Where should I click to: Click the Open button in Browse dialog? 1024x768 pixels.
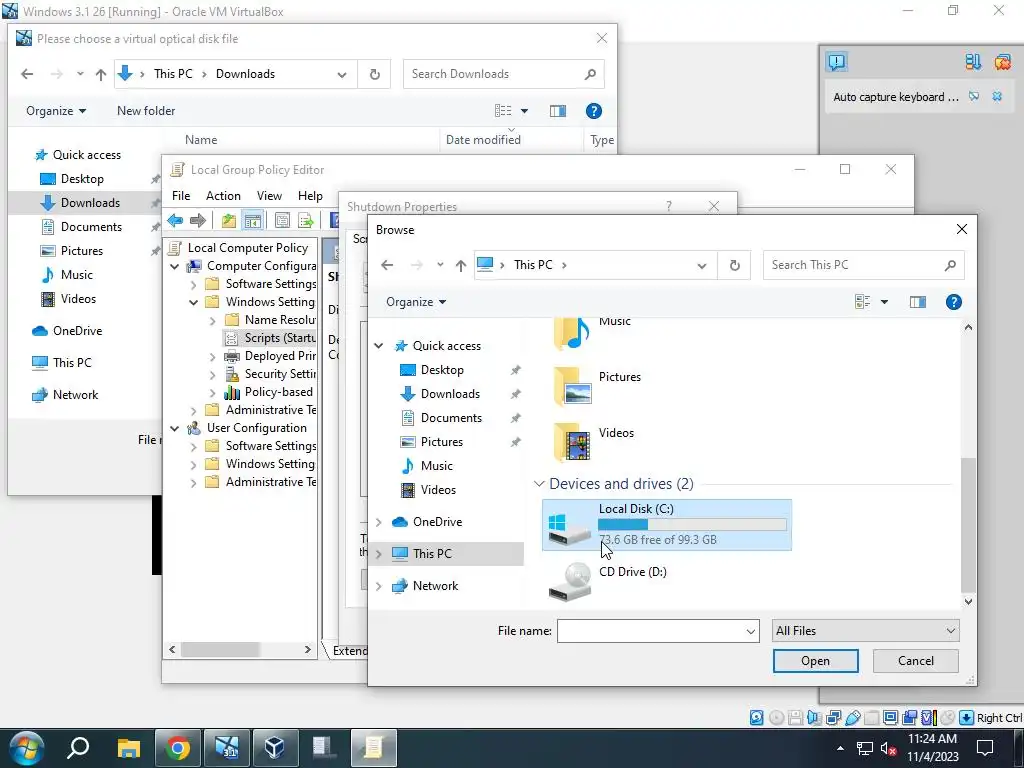click(x=816, y=661)
